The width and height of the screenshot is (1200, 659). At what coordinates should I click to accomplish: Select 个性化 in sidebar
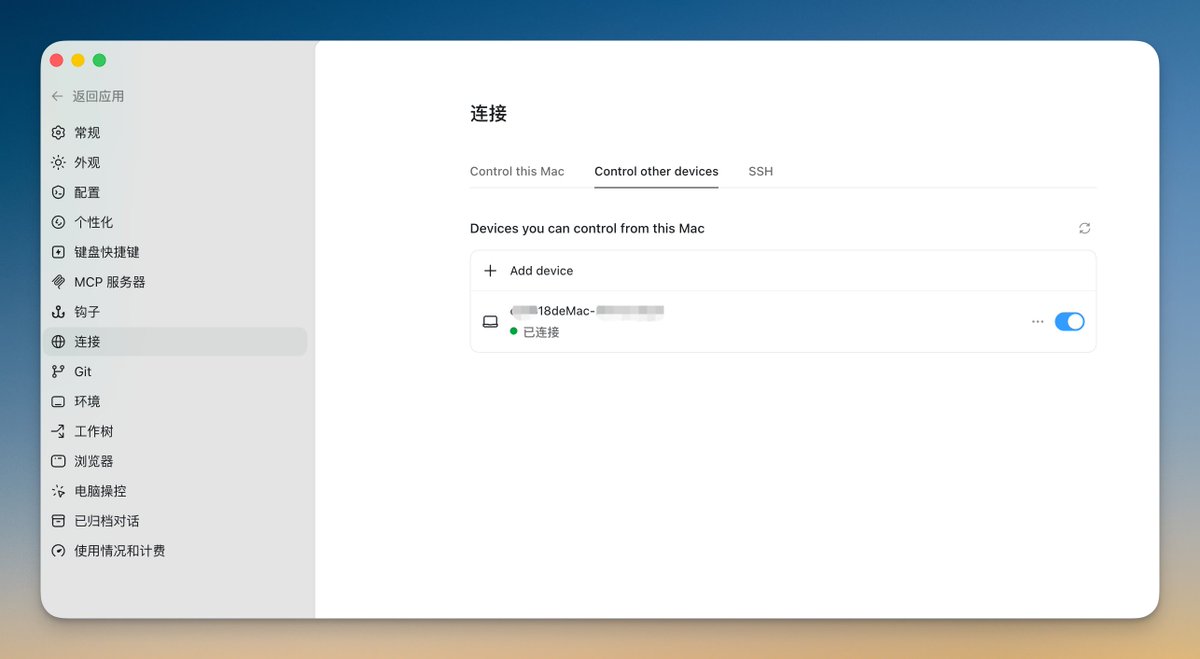coord(174,222)
